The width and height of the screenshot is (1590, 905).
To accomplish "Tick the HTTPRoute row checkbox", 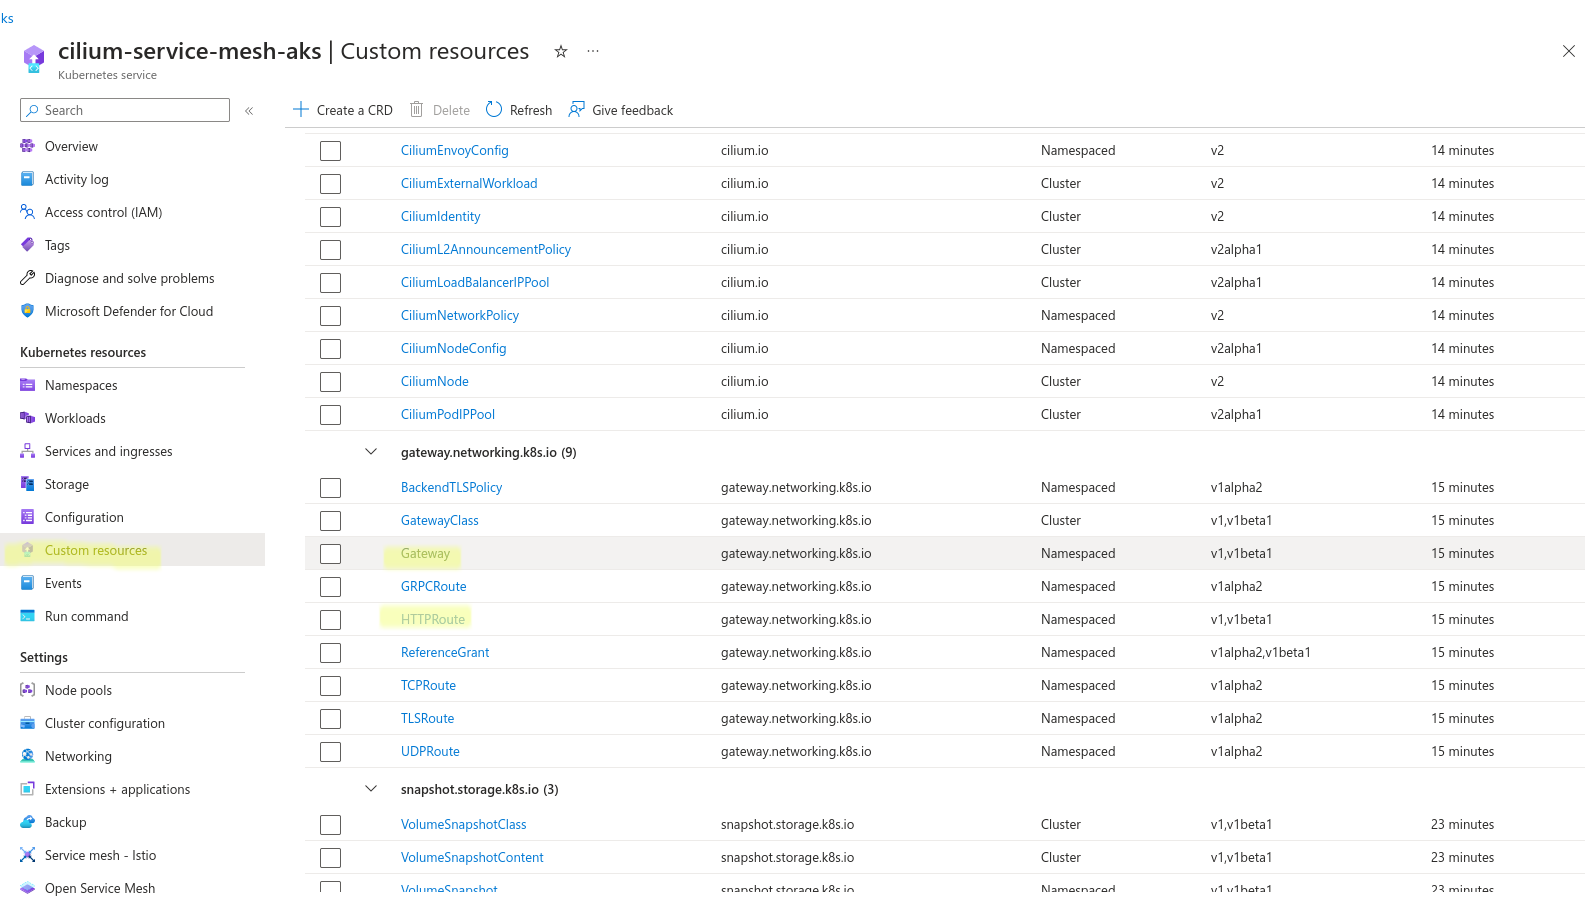I will tap(330, 620).
